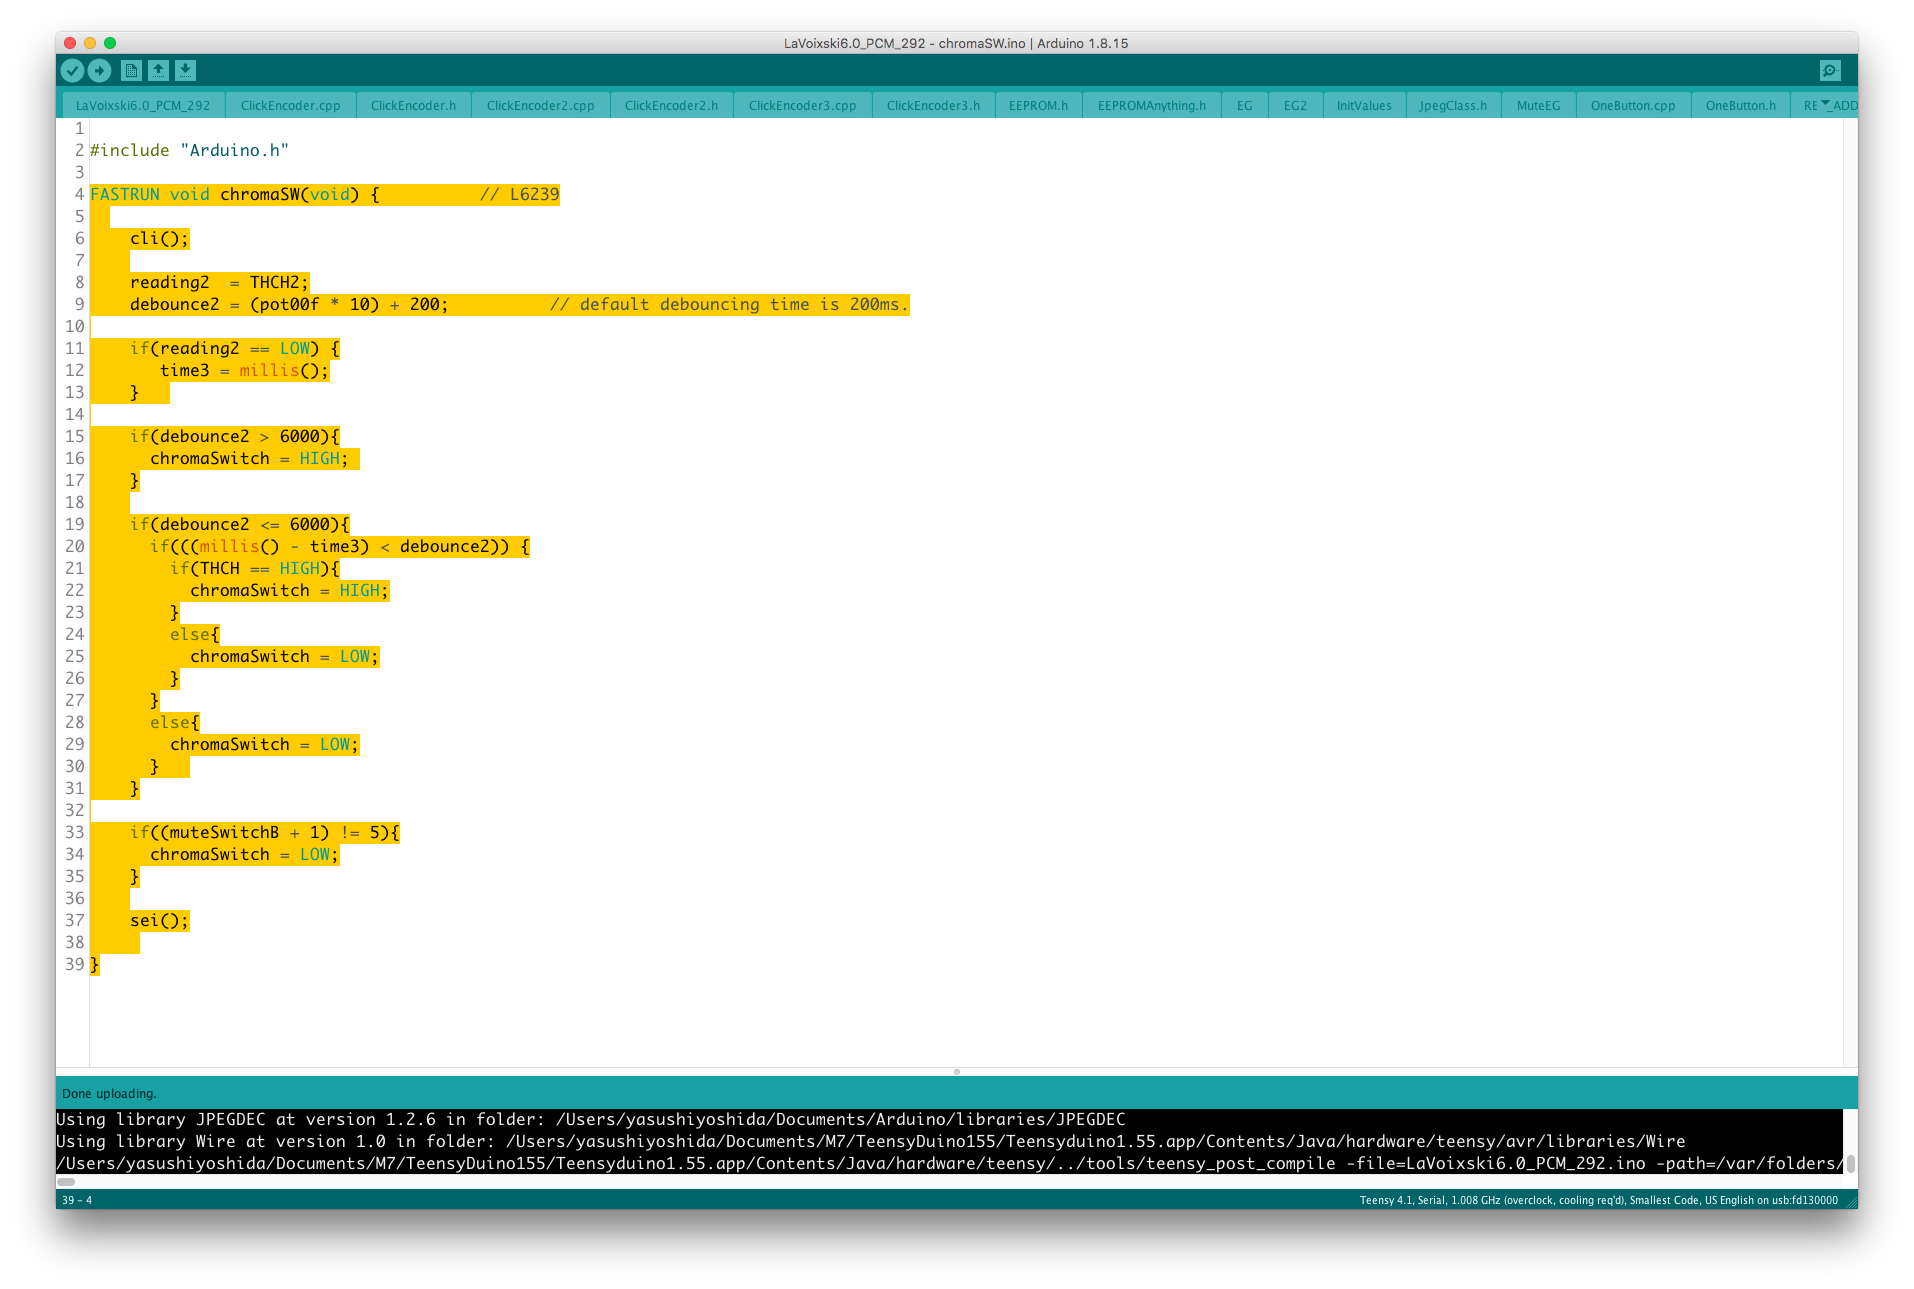
Task: Click the closing brace on line 39
Action: pos(95,964)
